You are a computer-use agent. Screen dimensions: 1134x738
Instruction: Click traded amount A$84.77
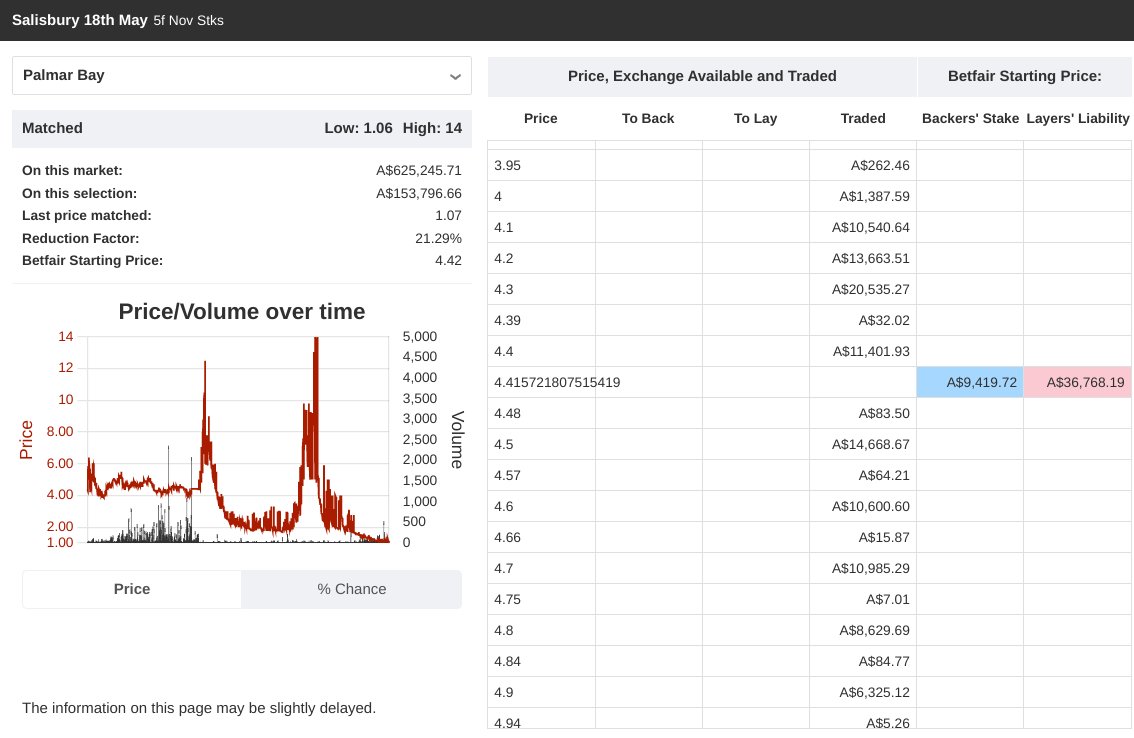click(x=884, y=662)
